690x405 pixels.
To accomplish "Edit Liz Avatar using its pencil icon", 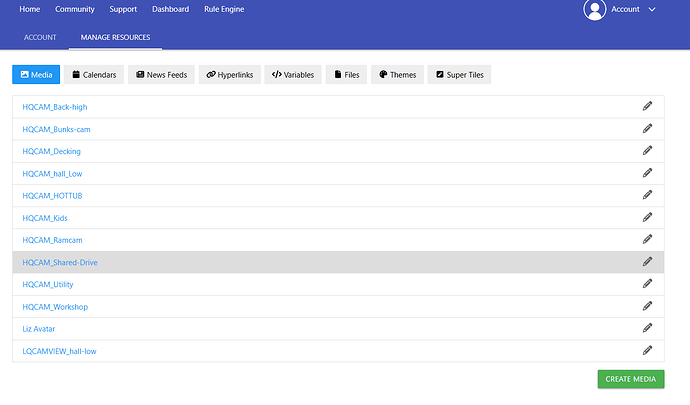I will 647,328.
